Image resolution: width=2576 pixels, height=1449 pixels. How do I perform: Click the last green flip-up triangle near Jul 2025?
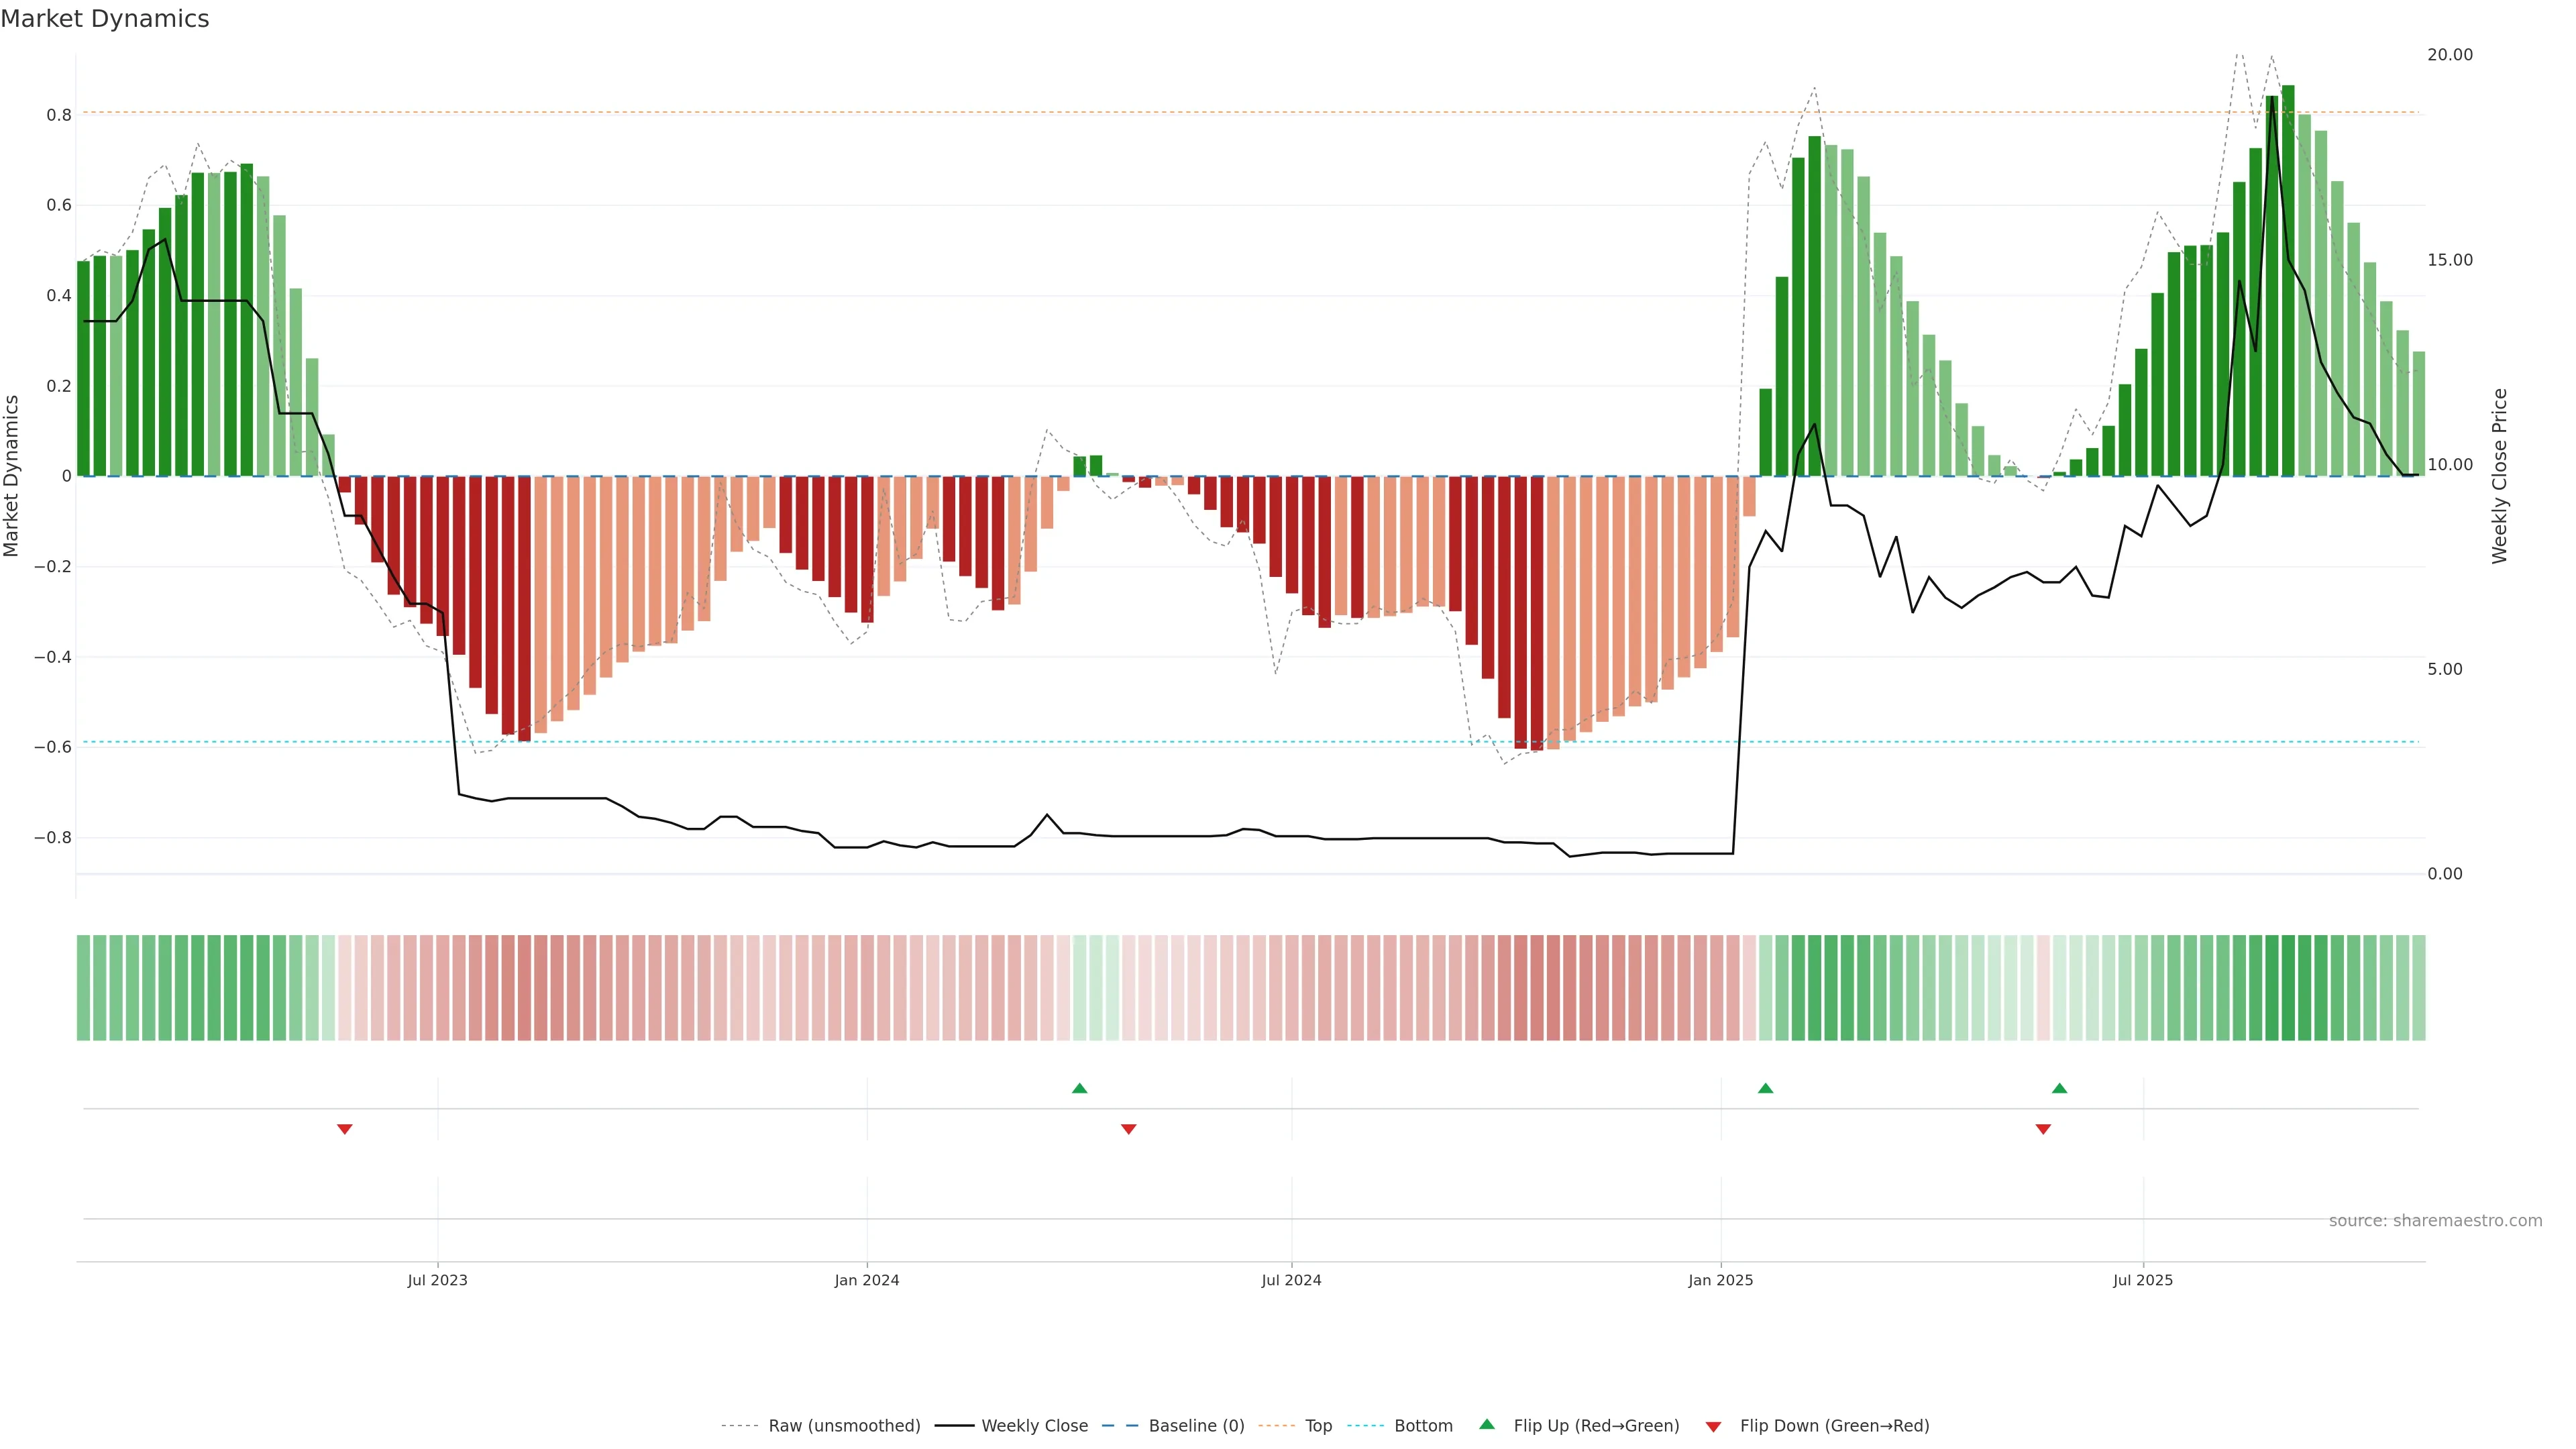tap(2059, 1088)
